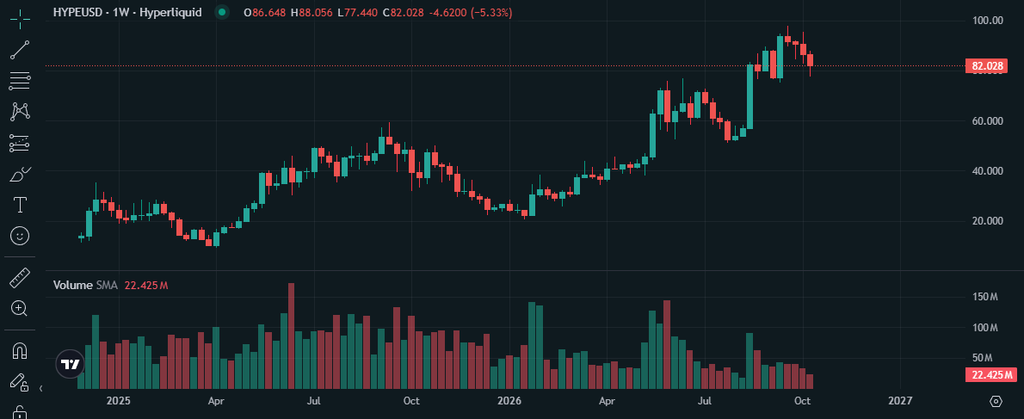Toggle stay in drawing mode
This screenshot has height=419, width=1024.
coord(20,382)
